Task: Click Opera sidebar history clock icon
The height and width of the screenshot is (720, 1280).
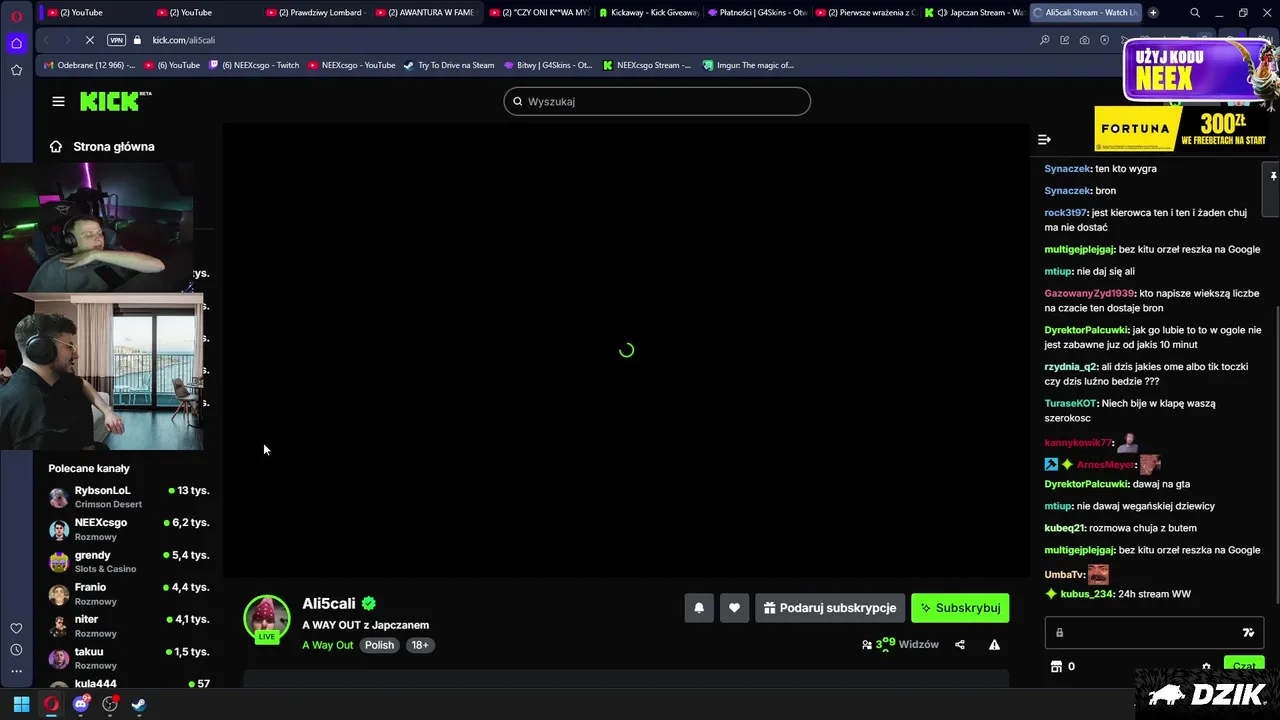Action: click(16, 650)
